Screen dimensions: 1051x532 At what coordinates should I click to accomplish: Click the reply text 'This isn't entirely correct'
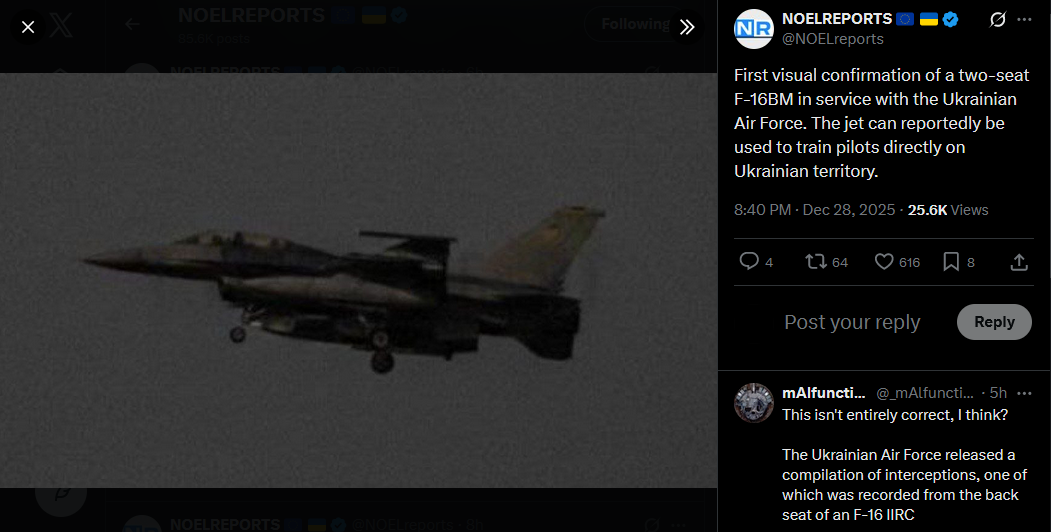pos(895,415)
